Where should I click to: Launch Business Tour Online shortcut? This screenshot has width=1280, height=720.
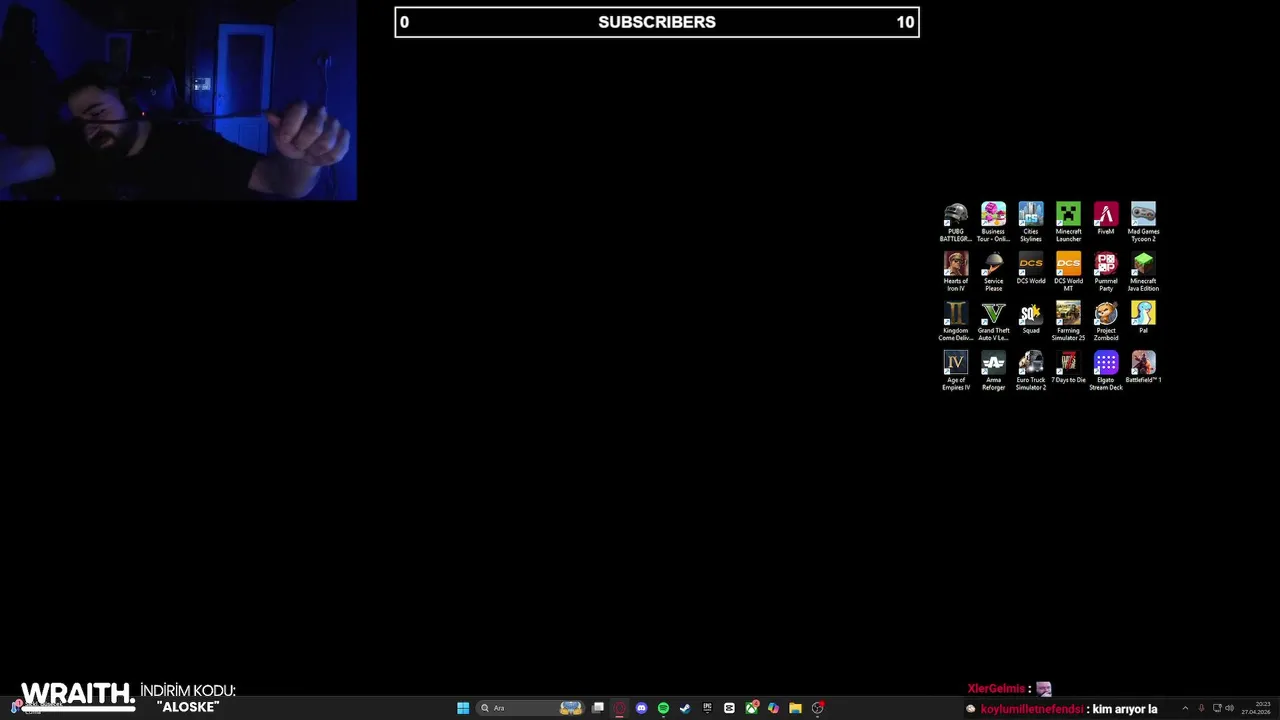(x=993, y=222)
